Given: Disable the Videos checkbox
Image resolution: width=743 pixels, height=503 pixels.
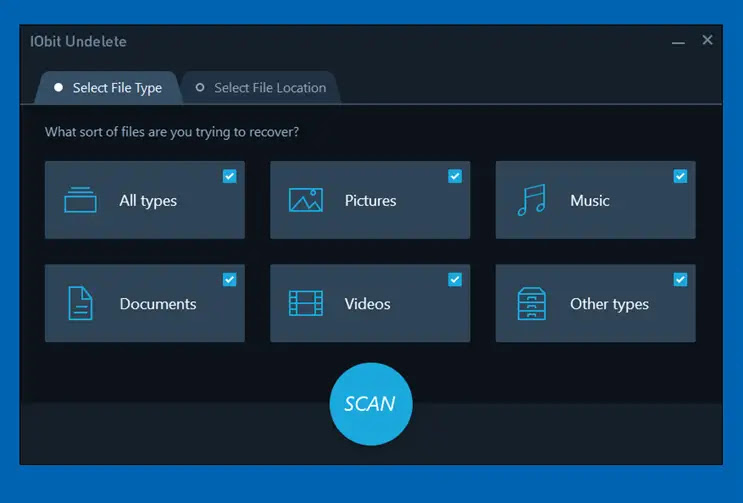Looking at the screenshot, I should point(455,279).
